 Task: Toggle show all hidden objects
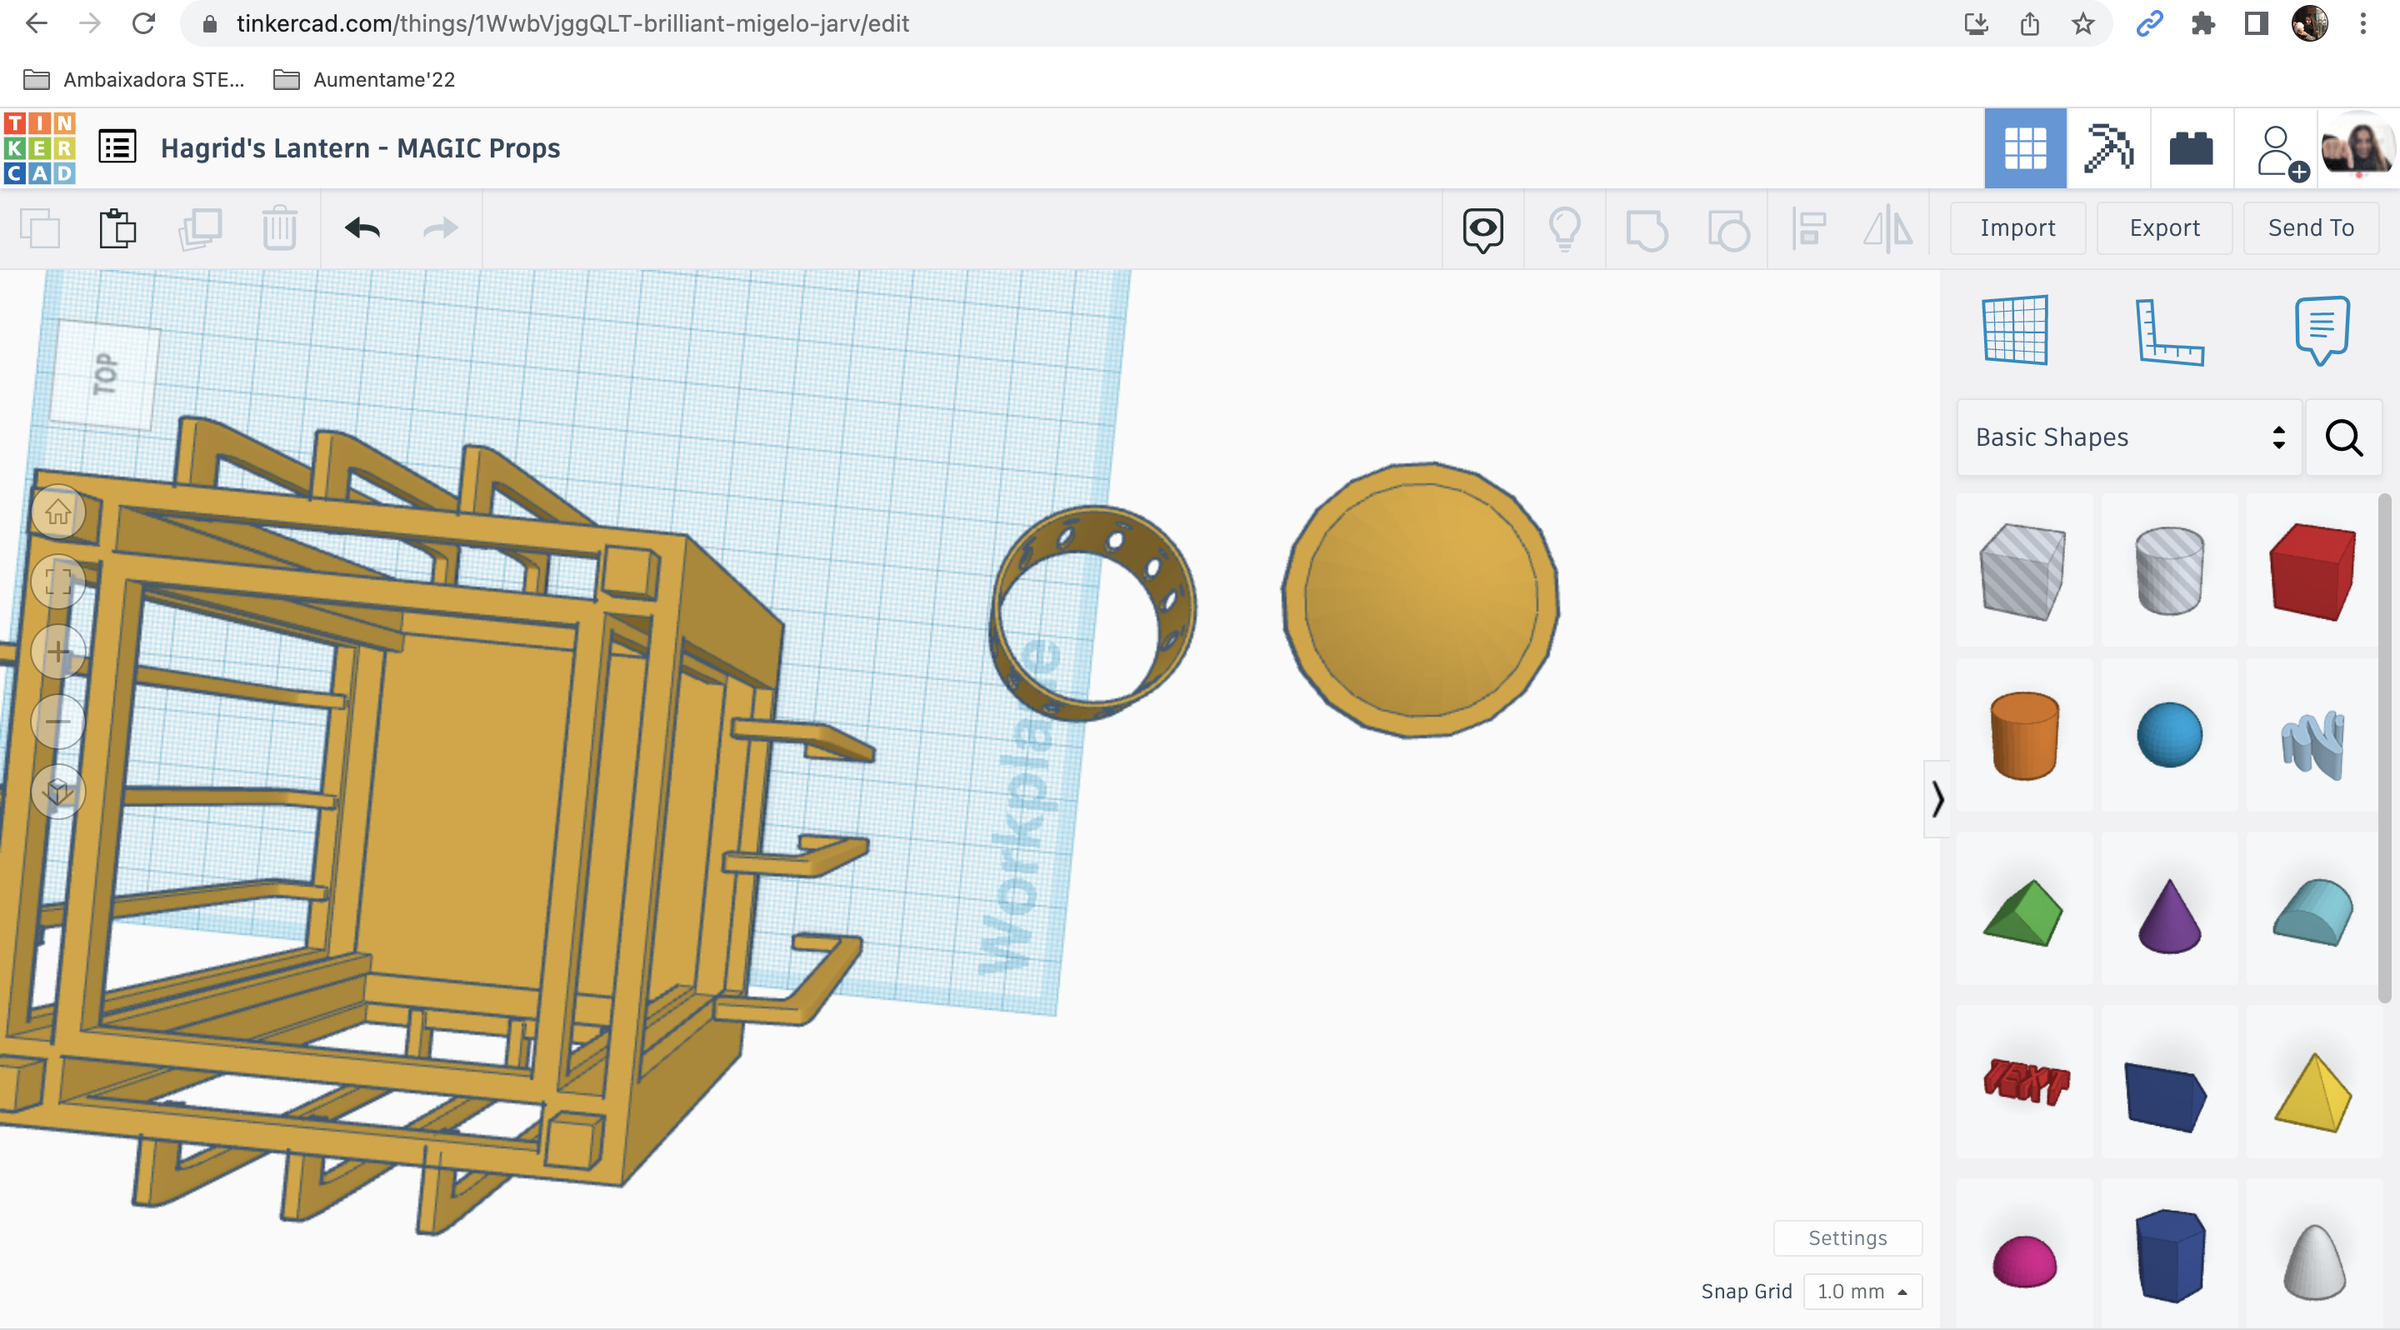coord(1481,229)
